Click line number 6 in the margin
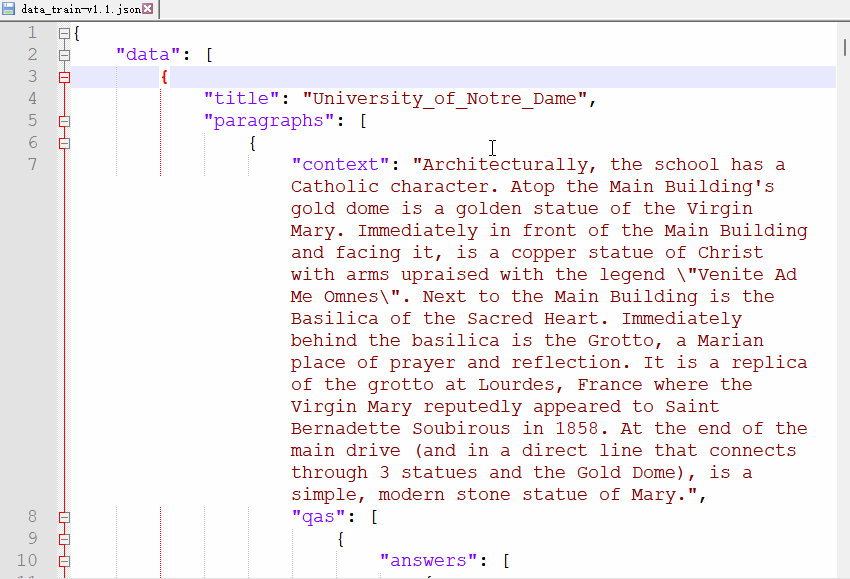The image size is (850, 579). tap(33, 143)
